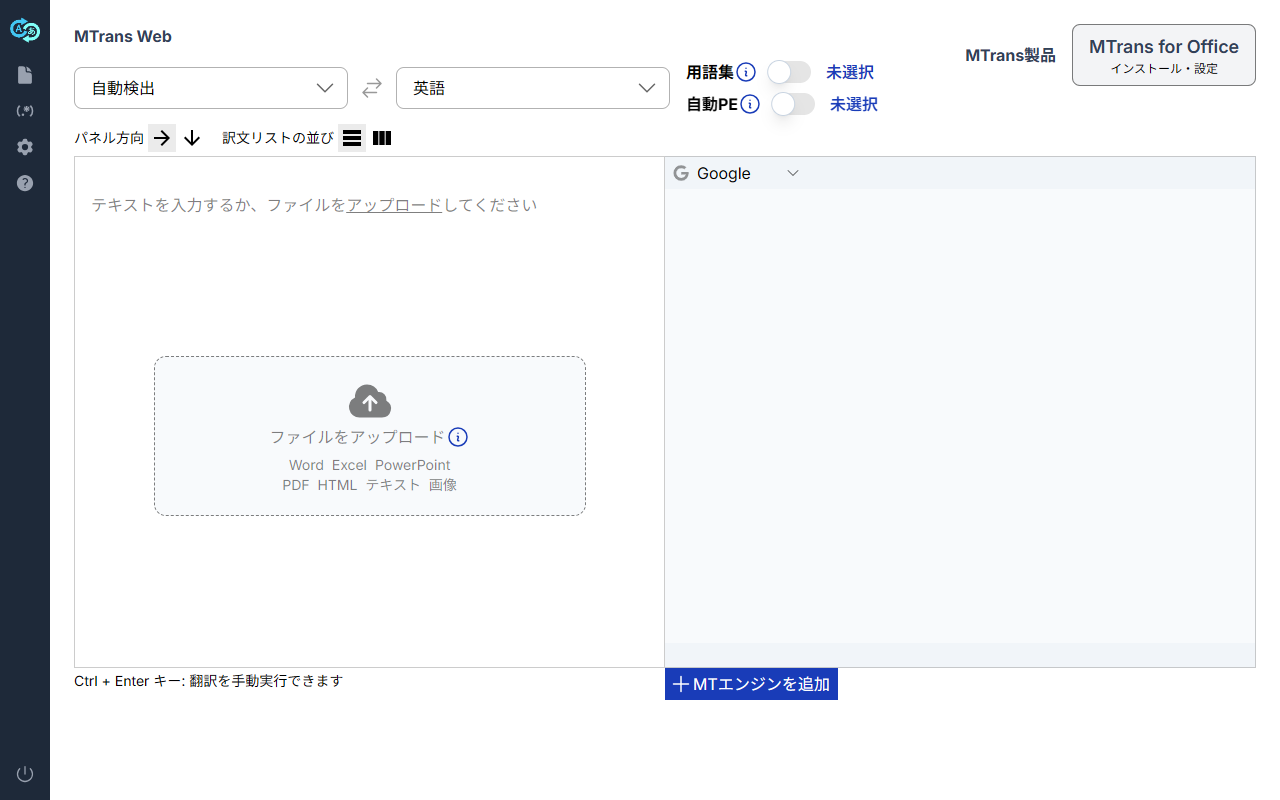This screenshot has height=800, width=1280.
Task: Open the 自動検出 source language dropdown
Action: pos(211,88)
